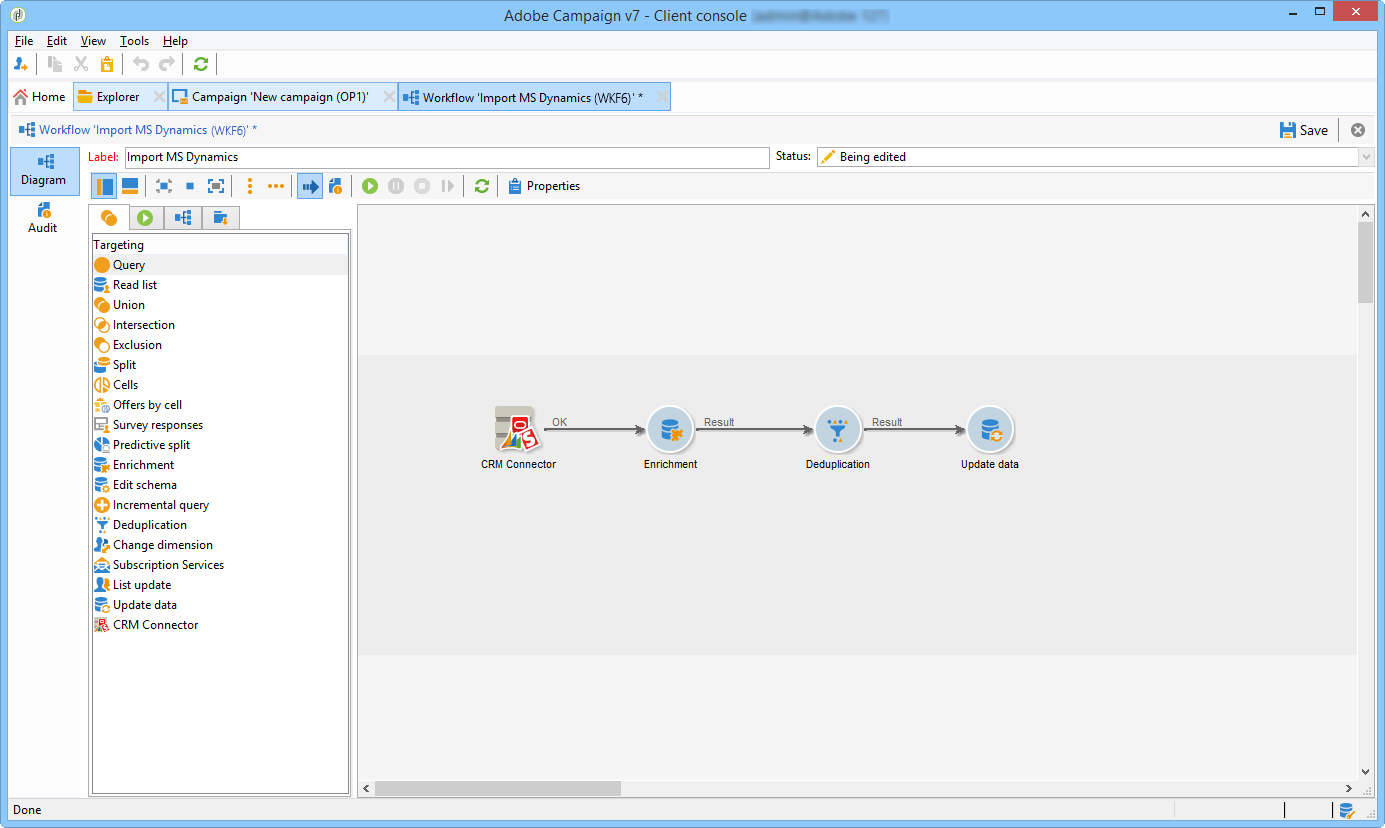The image size is (1385, 828).
Task: Close the Explorer tab
Action: pos(159,97)
